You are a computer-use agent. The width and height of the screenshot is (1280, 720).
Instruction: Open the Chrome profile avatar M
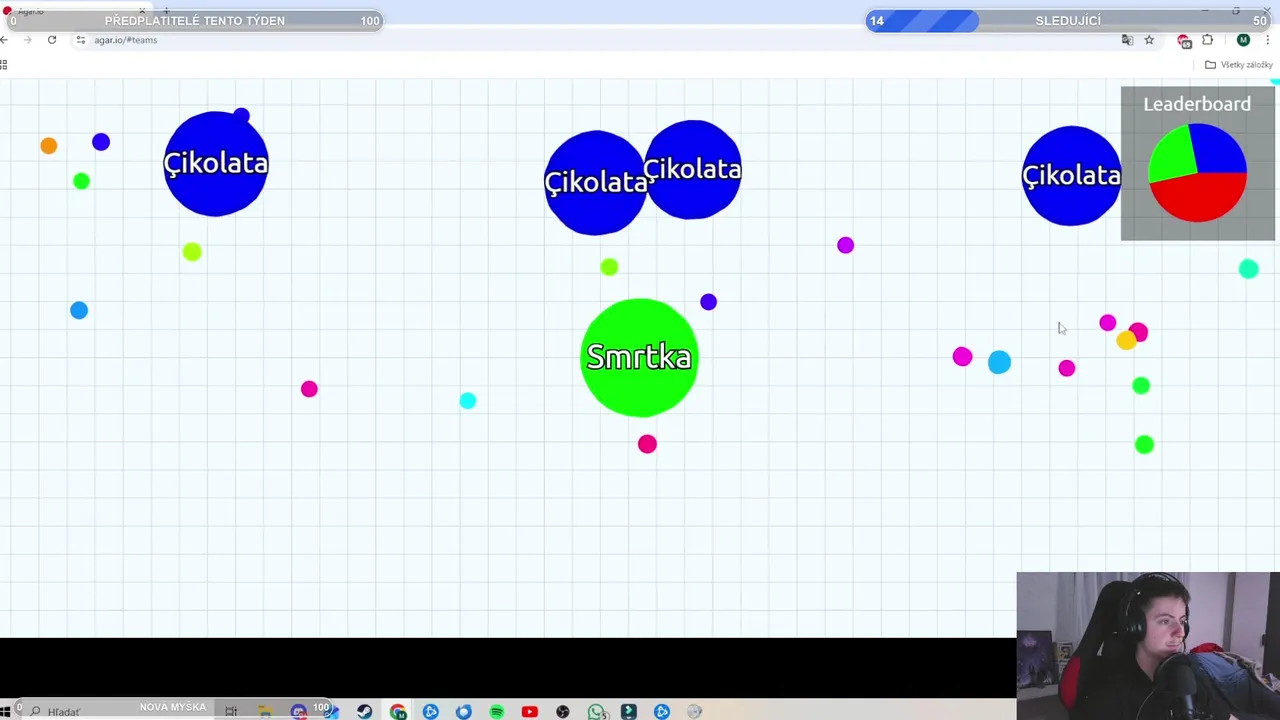(x=1243, y=40)
